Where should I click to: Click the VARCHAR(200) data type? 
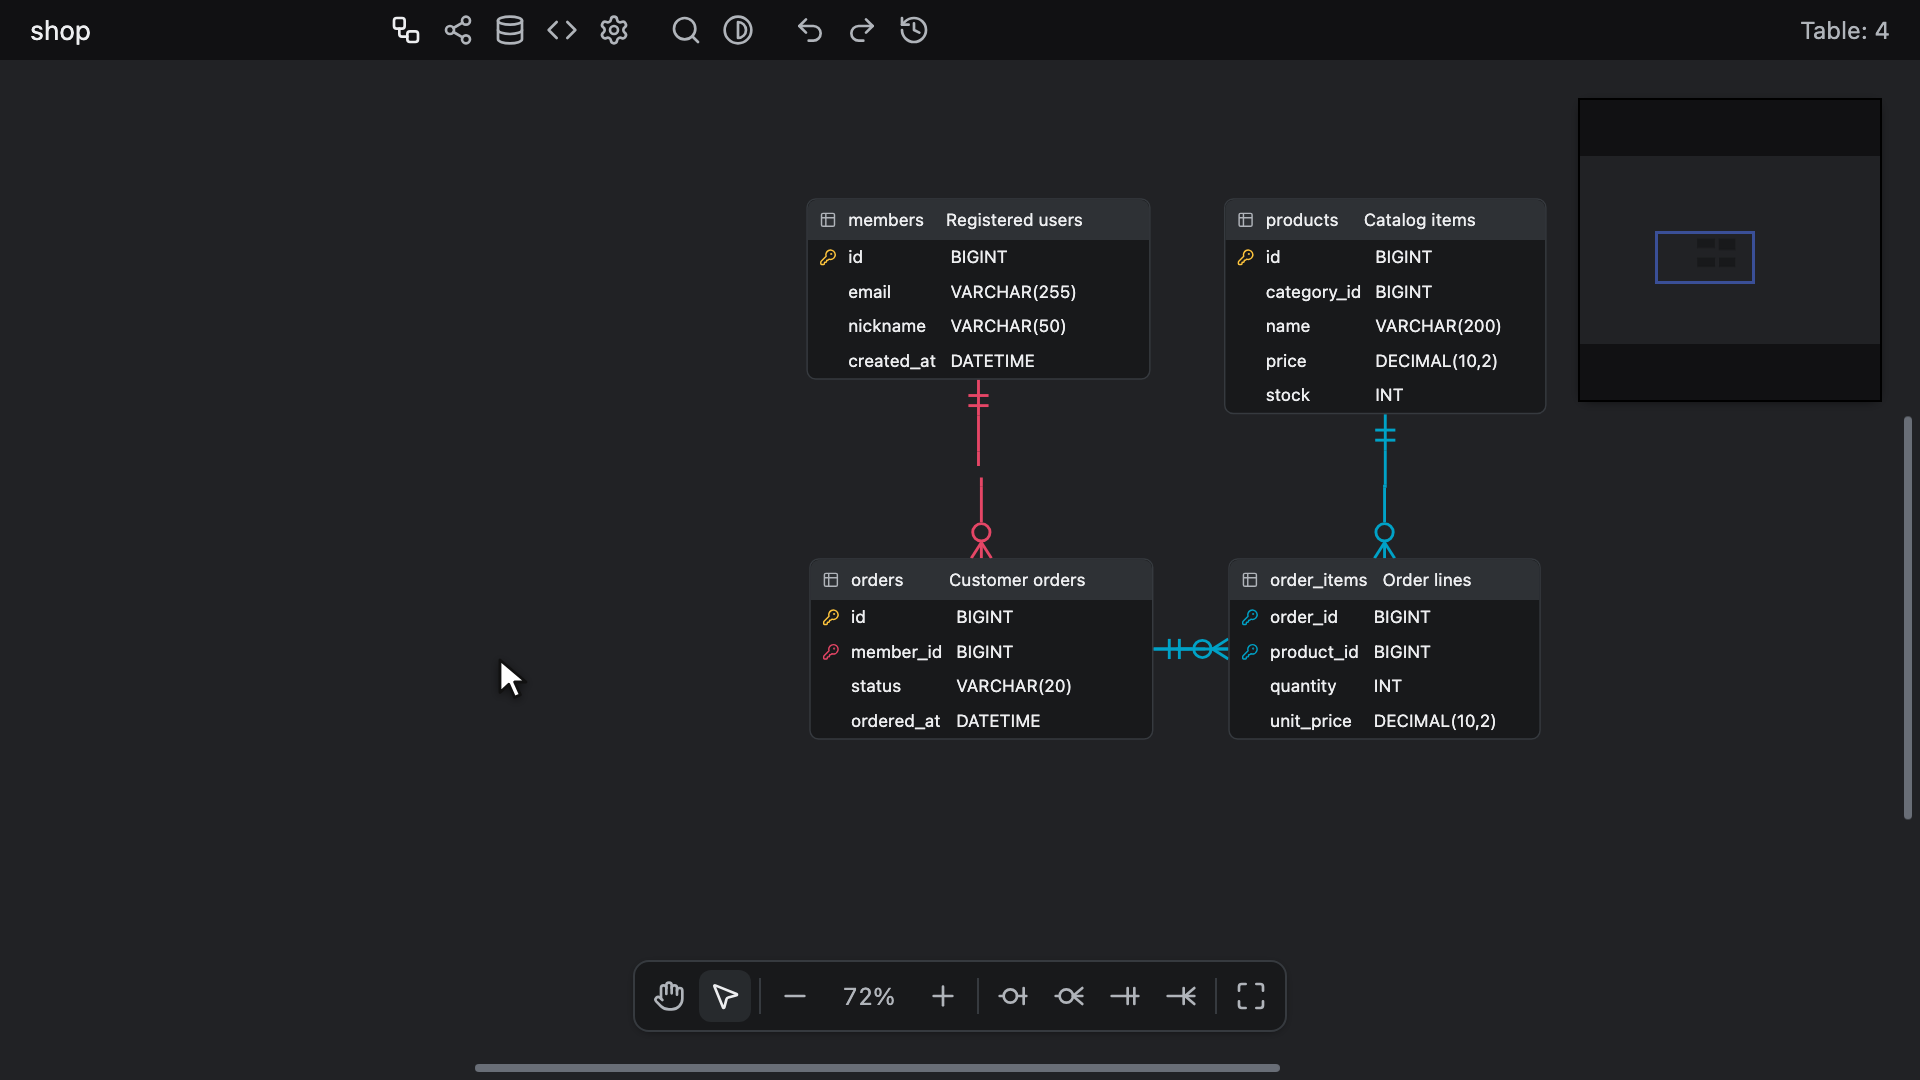[1438, 326]
